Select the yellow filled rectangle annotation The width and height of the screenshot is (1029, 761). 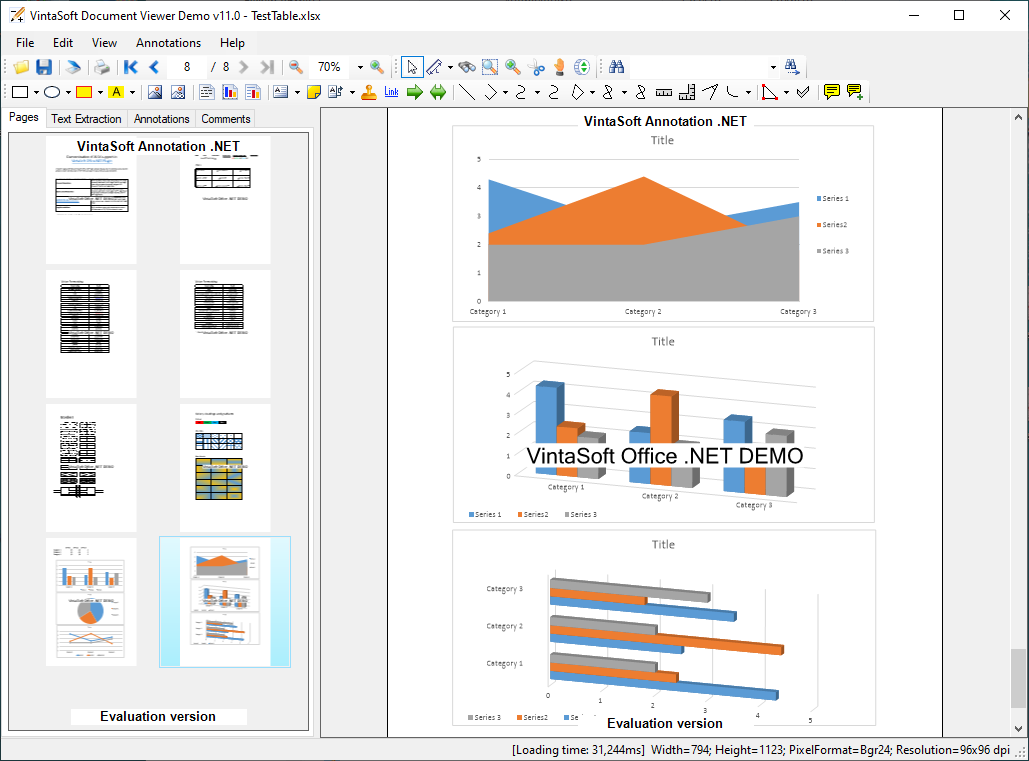click(85, 93)
